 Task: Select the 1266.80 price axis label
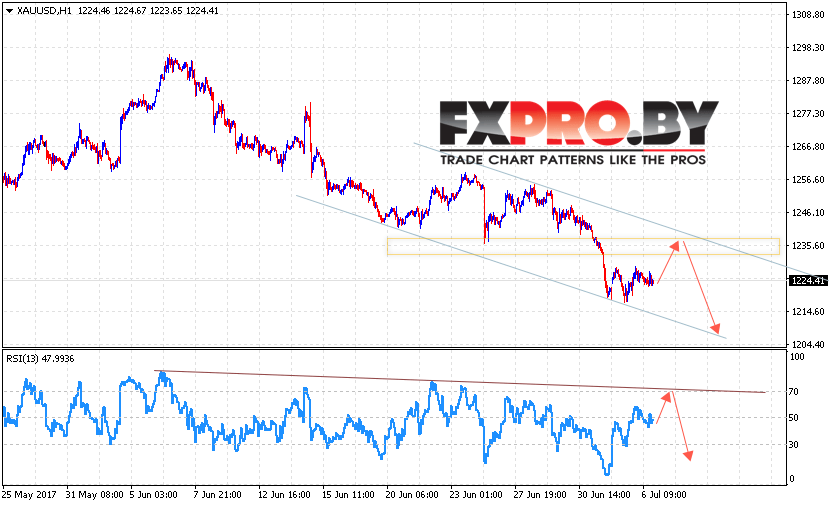pyautogui.click(x=808, y=146)
